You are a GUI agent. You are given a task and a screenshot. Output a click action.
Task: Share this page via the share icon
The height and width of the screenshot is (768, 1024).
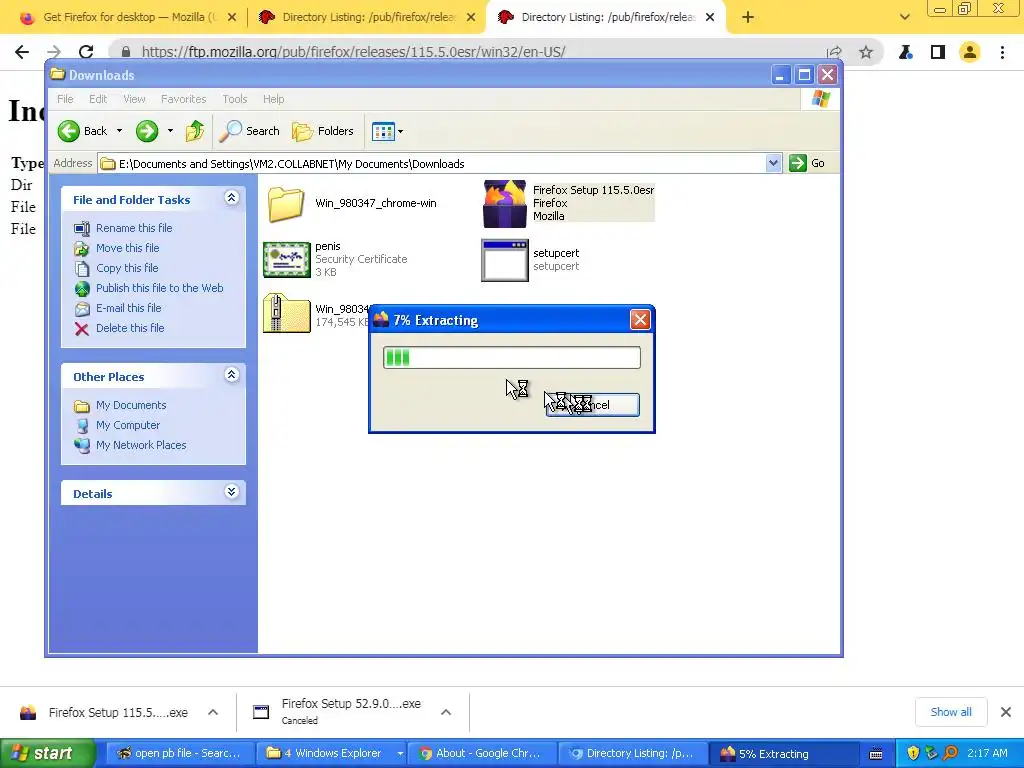tap(834, 52)
